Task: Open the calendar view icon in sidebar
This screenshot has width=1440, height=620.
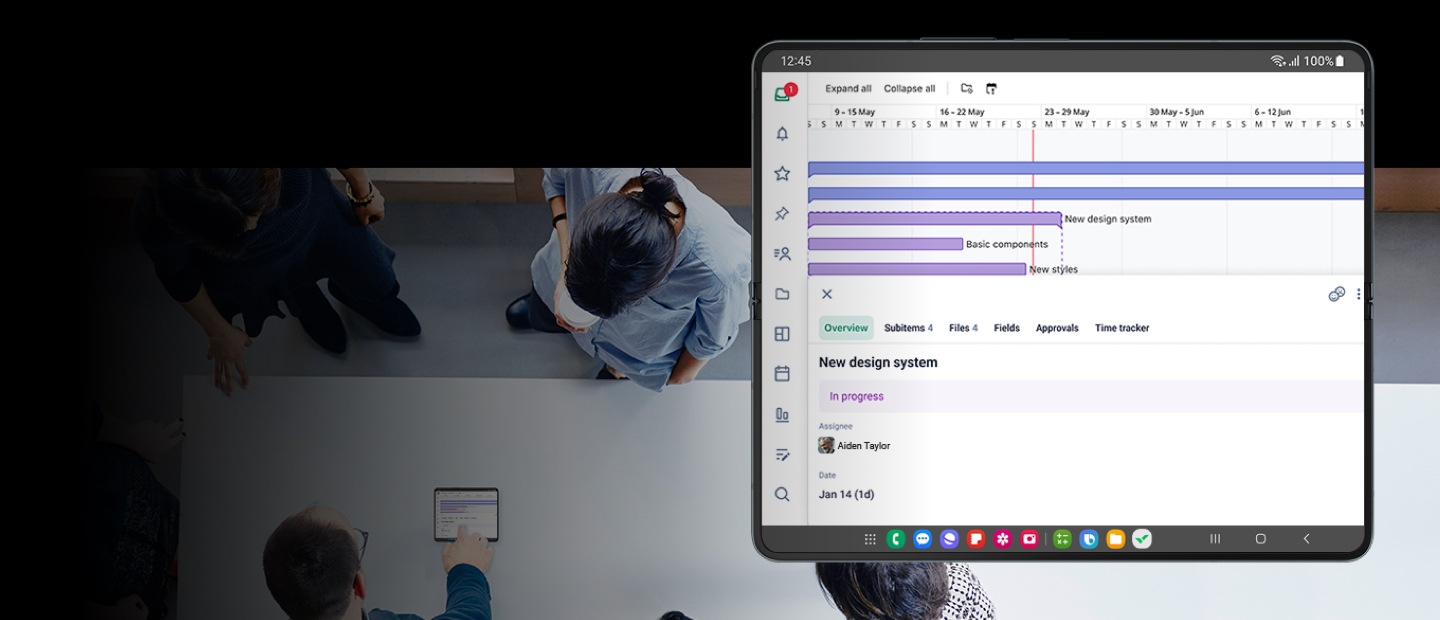Action: 782,373
